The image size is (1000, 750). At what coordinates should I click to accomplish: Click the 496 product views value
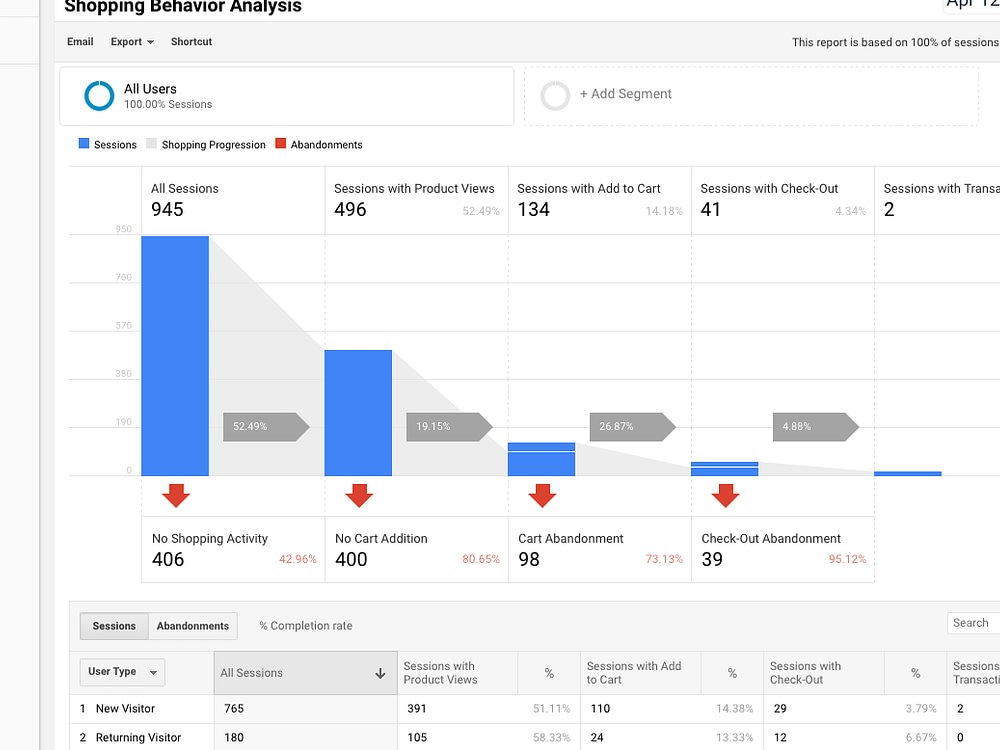tap(350, 209)
